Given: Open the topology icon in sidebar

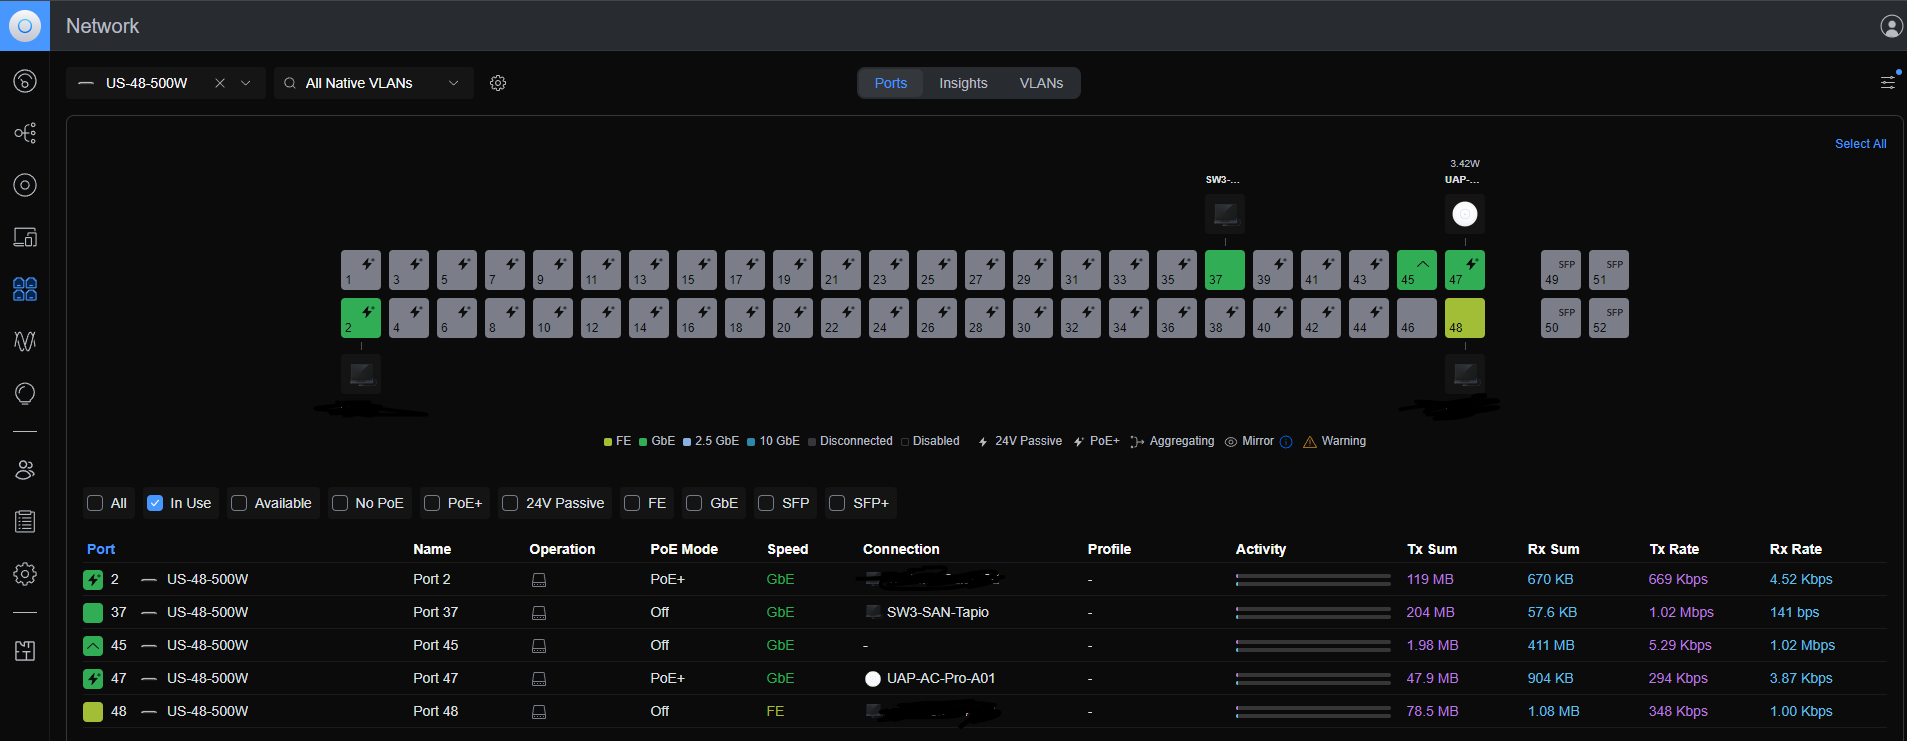Looking at the screenshot, I should 25,133.
